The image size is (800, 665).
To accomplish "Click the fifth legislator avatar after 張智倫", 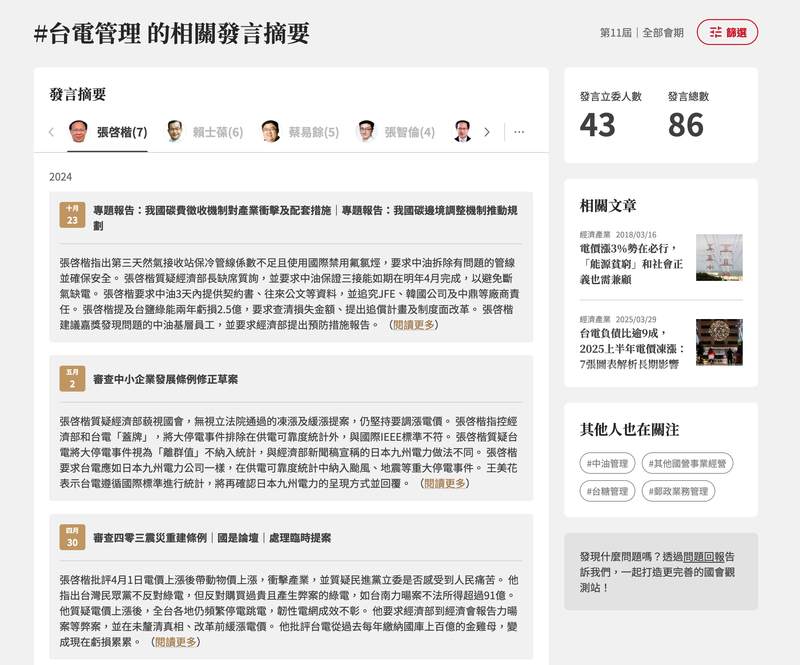I will [462, 131].
